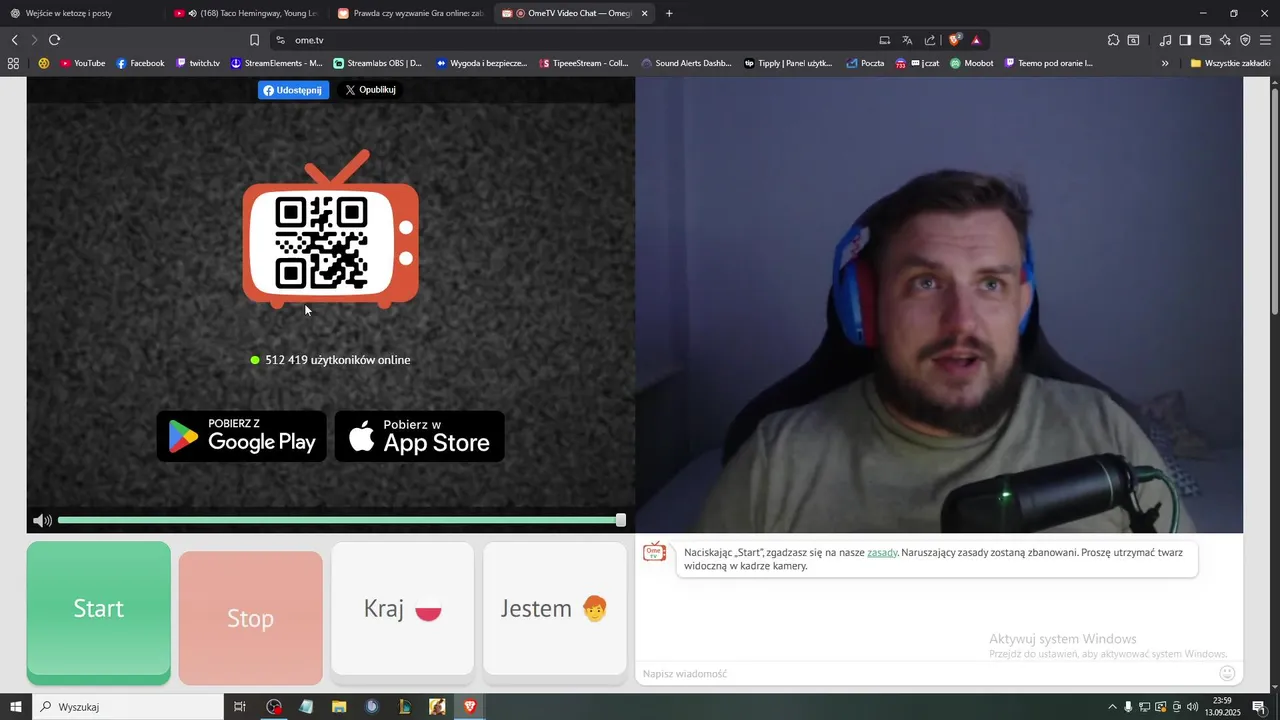Viewport: 1280px width, 720px height.
Task: Open the Windows Start menu
Action: click(x=15, y=707)
